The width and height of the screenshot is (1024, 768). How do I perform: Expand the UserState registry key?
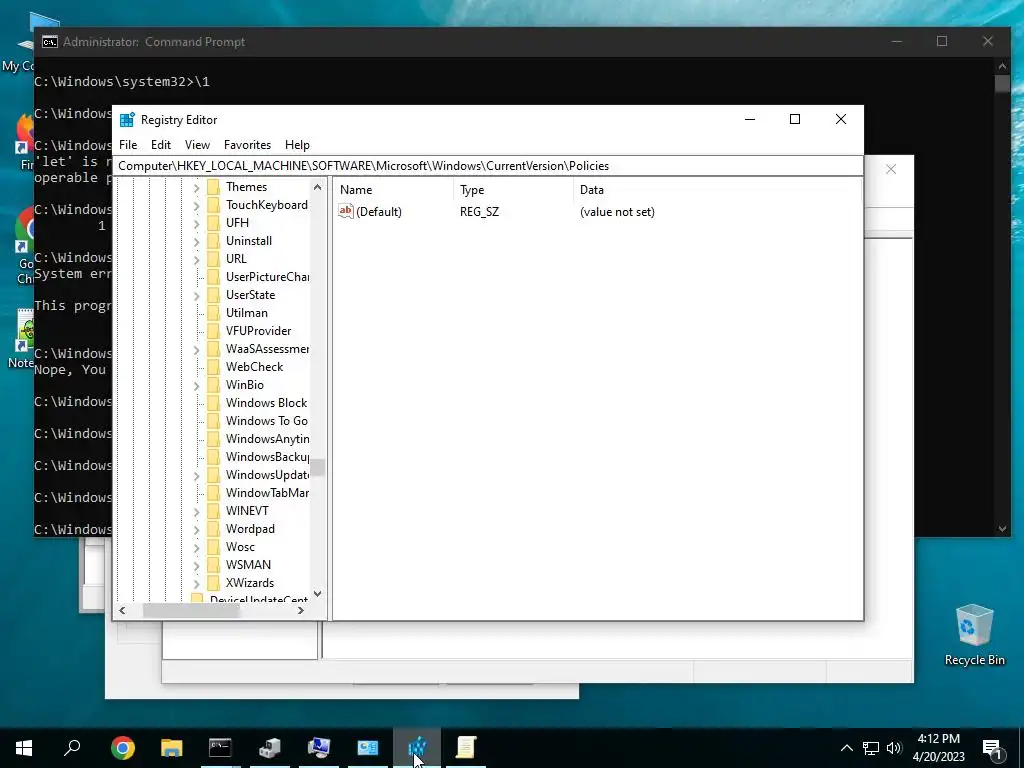click(197, 295)
